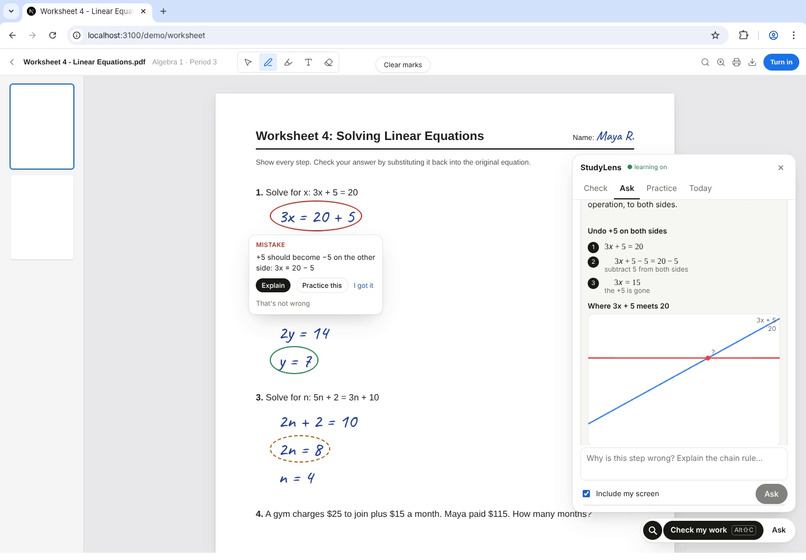The image size is (806, 560).
Task: Click the Check my work button
Action: [x=712, y=530]
